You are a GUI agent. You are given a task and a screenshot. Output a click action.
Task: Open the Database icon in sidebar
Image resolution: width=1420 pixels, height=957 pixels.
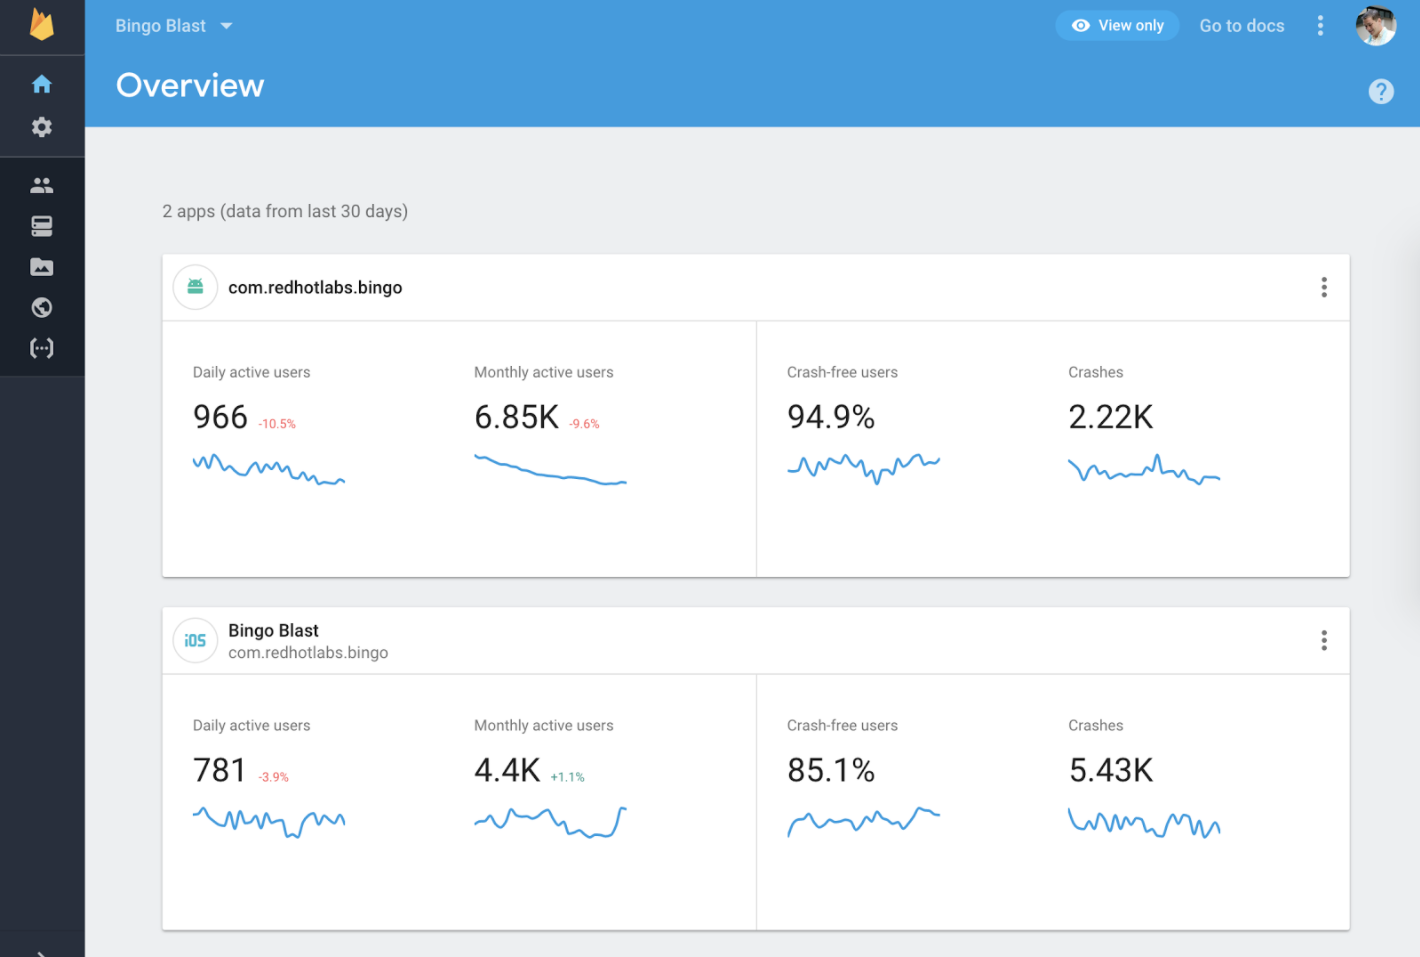pyautogui.click(x=42, y=226)
